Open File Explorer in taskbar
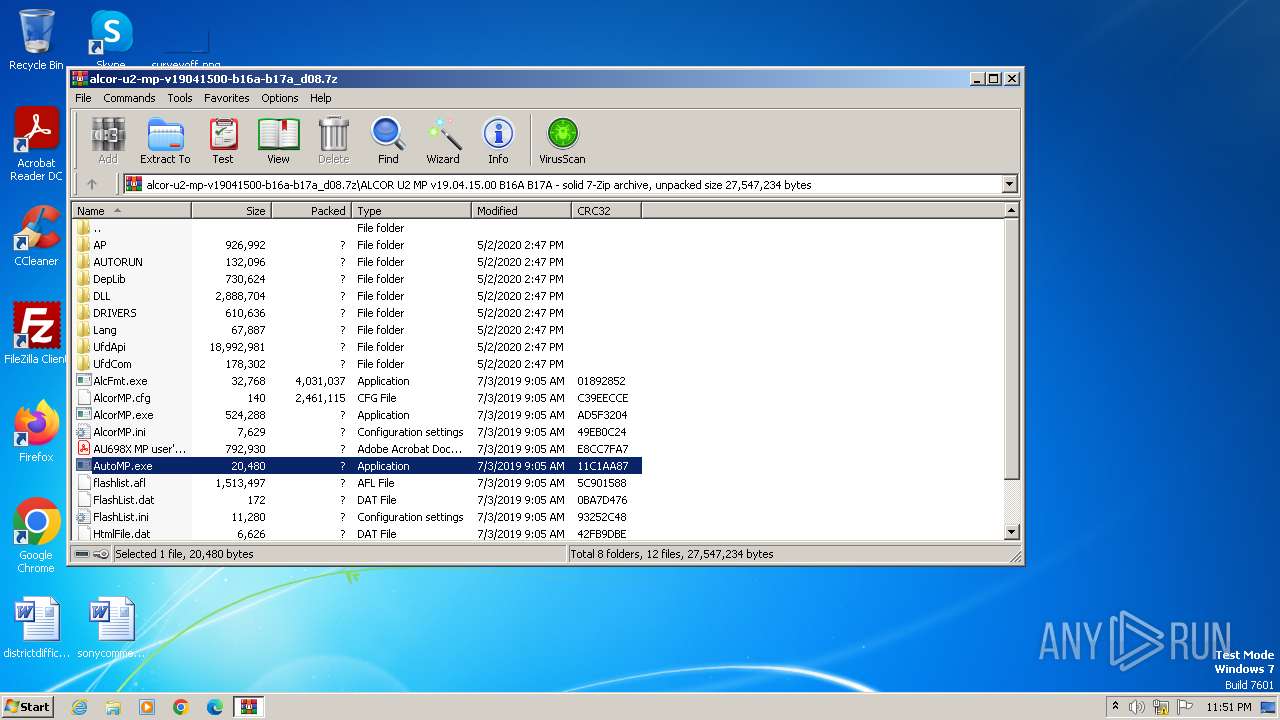The height and width of the screenshot is (720, 1280). pyautogui.click(x=113, y=707)
